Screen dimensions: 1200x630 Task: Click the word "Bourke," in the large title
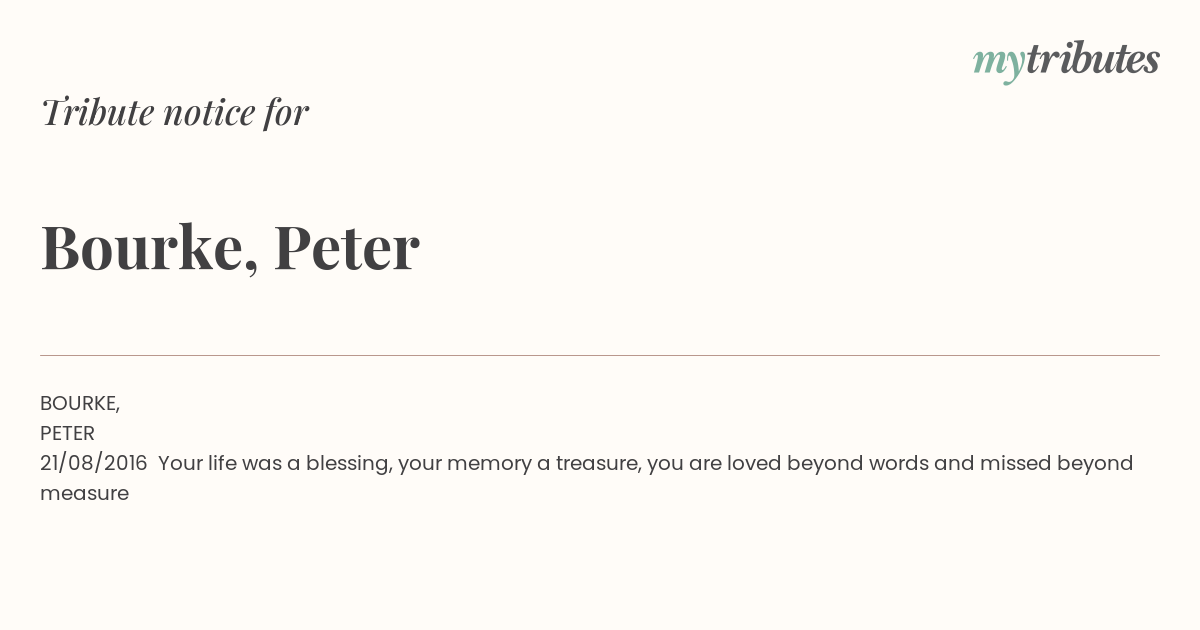150,247
